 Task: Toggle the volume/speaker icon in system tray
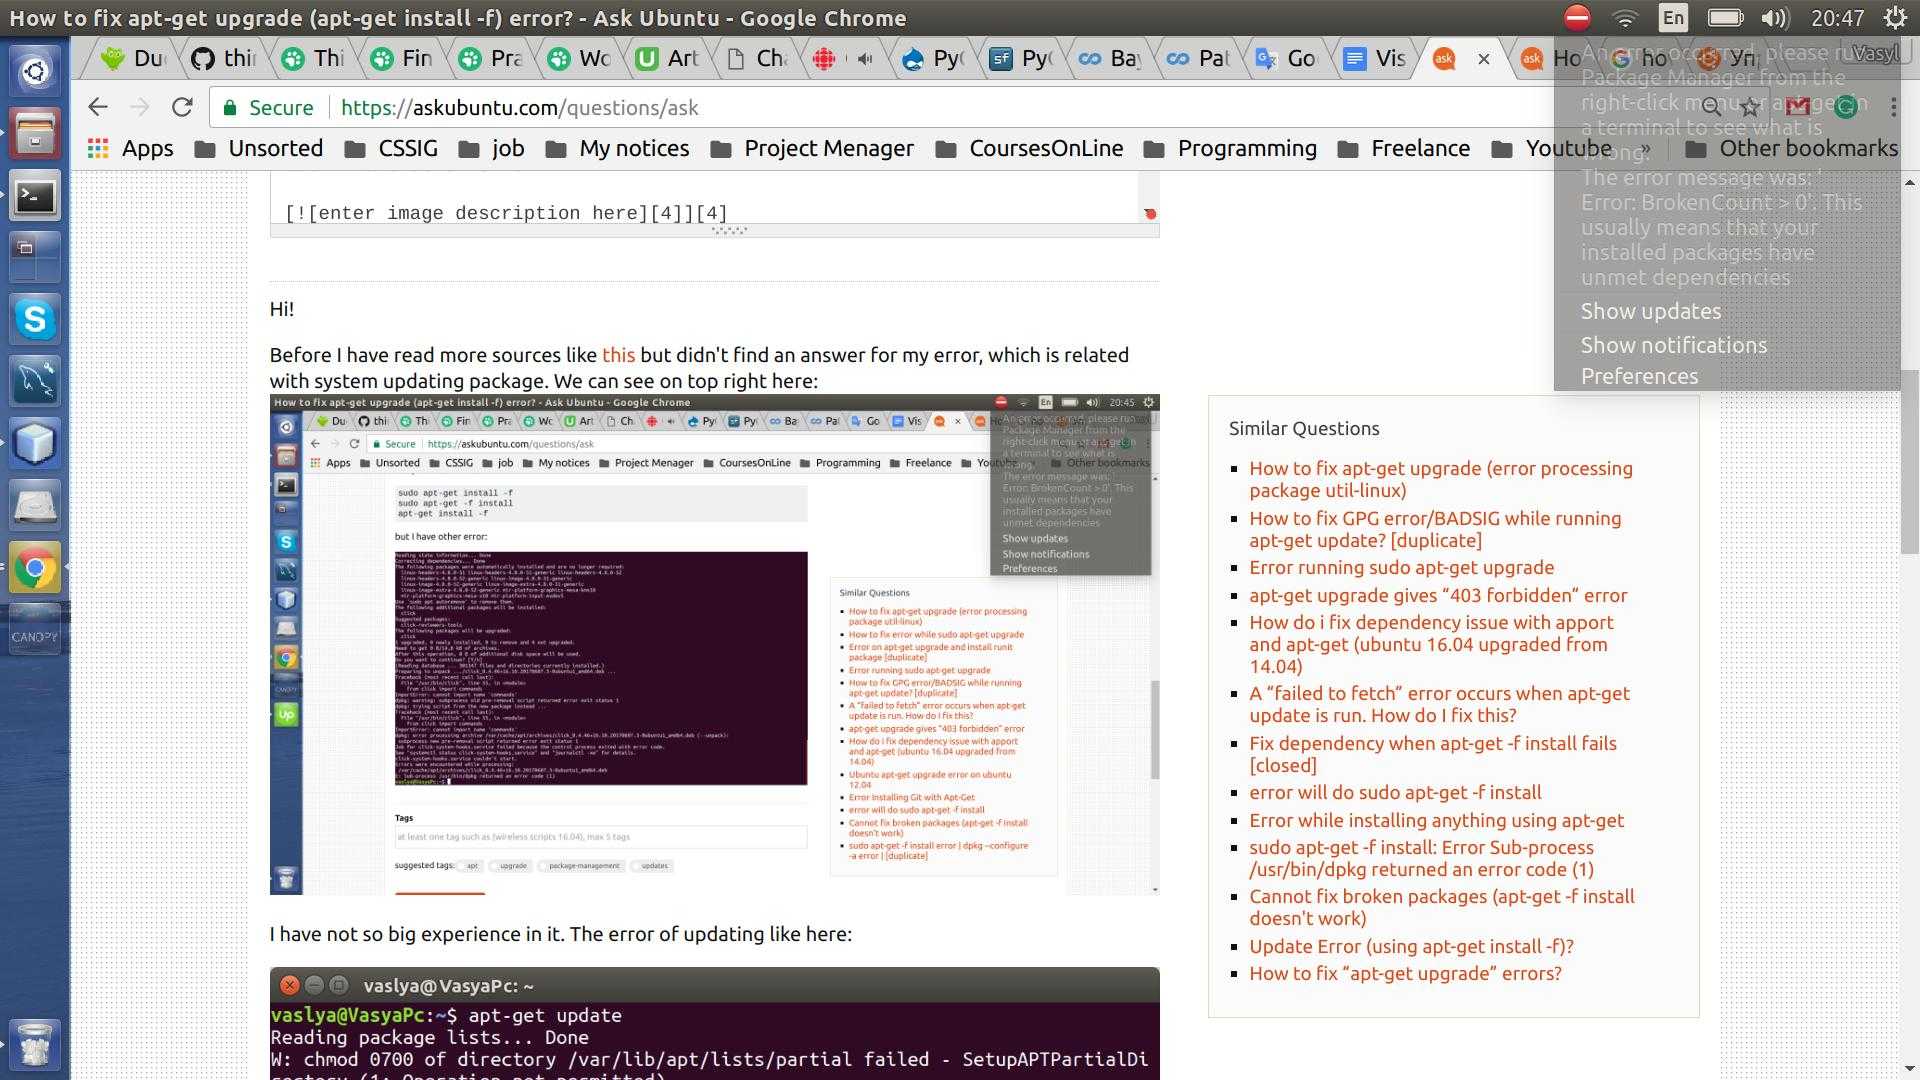(1774, 17)
